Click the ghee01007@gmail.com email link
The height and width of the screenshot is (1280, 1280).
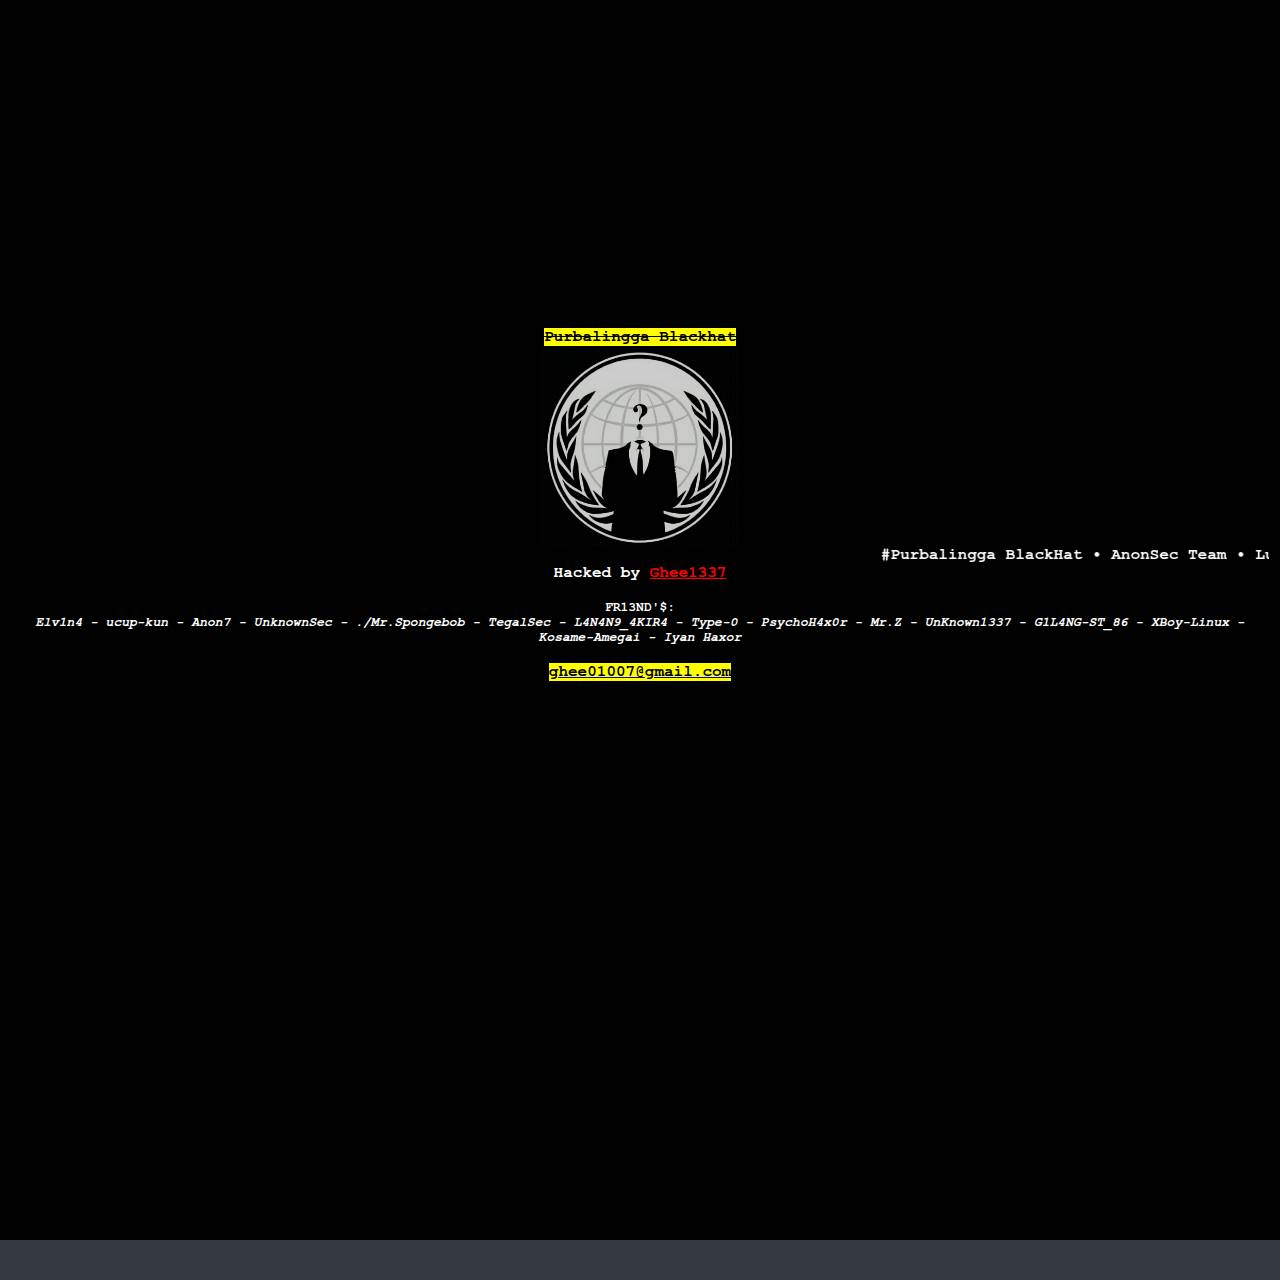(x=640, y=672)
